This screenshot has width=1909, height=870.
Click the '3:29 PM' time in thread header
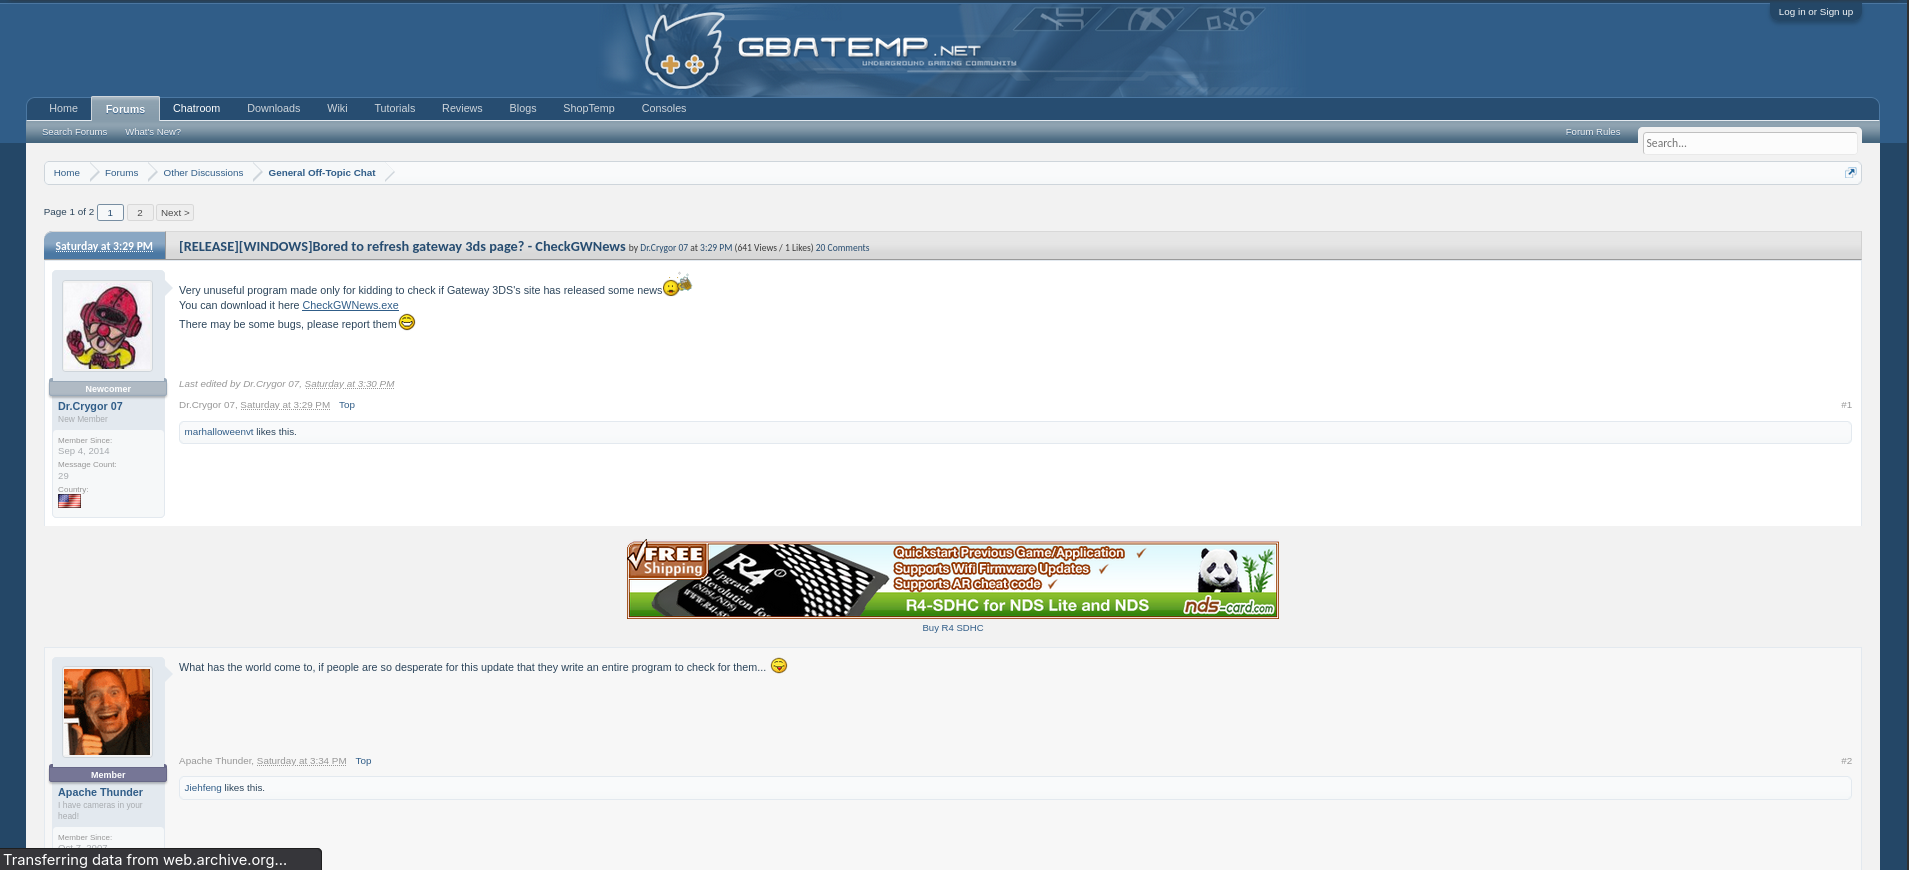(x=716, y=248)
